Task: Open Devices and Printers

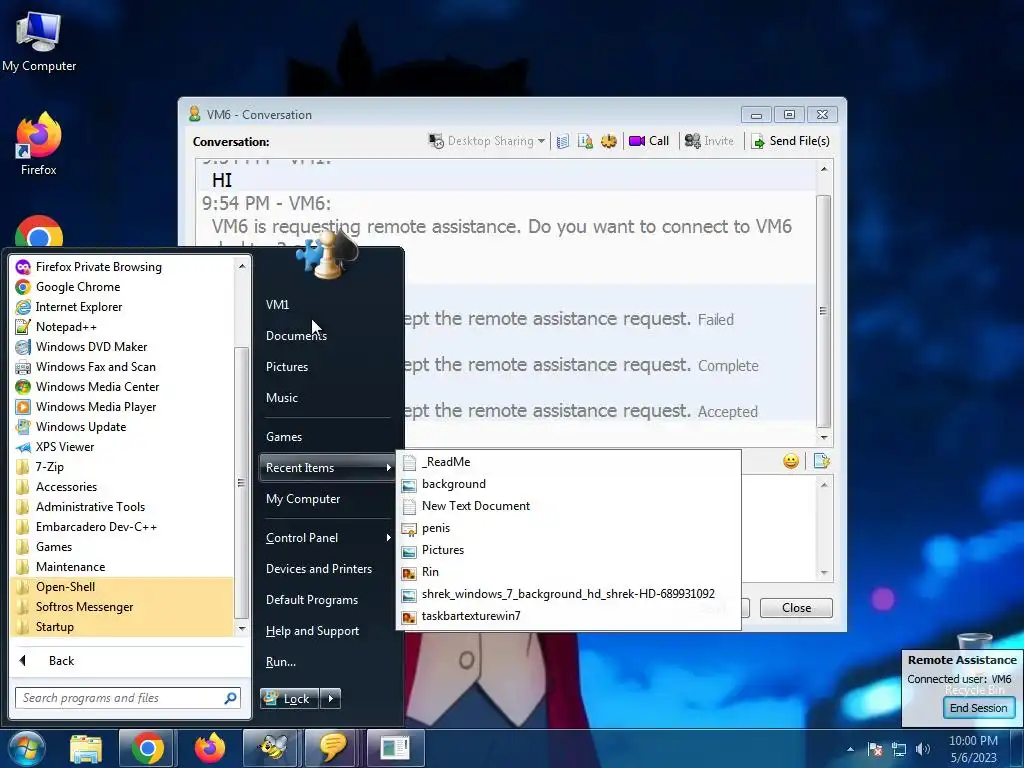Action: coord(319,569)
